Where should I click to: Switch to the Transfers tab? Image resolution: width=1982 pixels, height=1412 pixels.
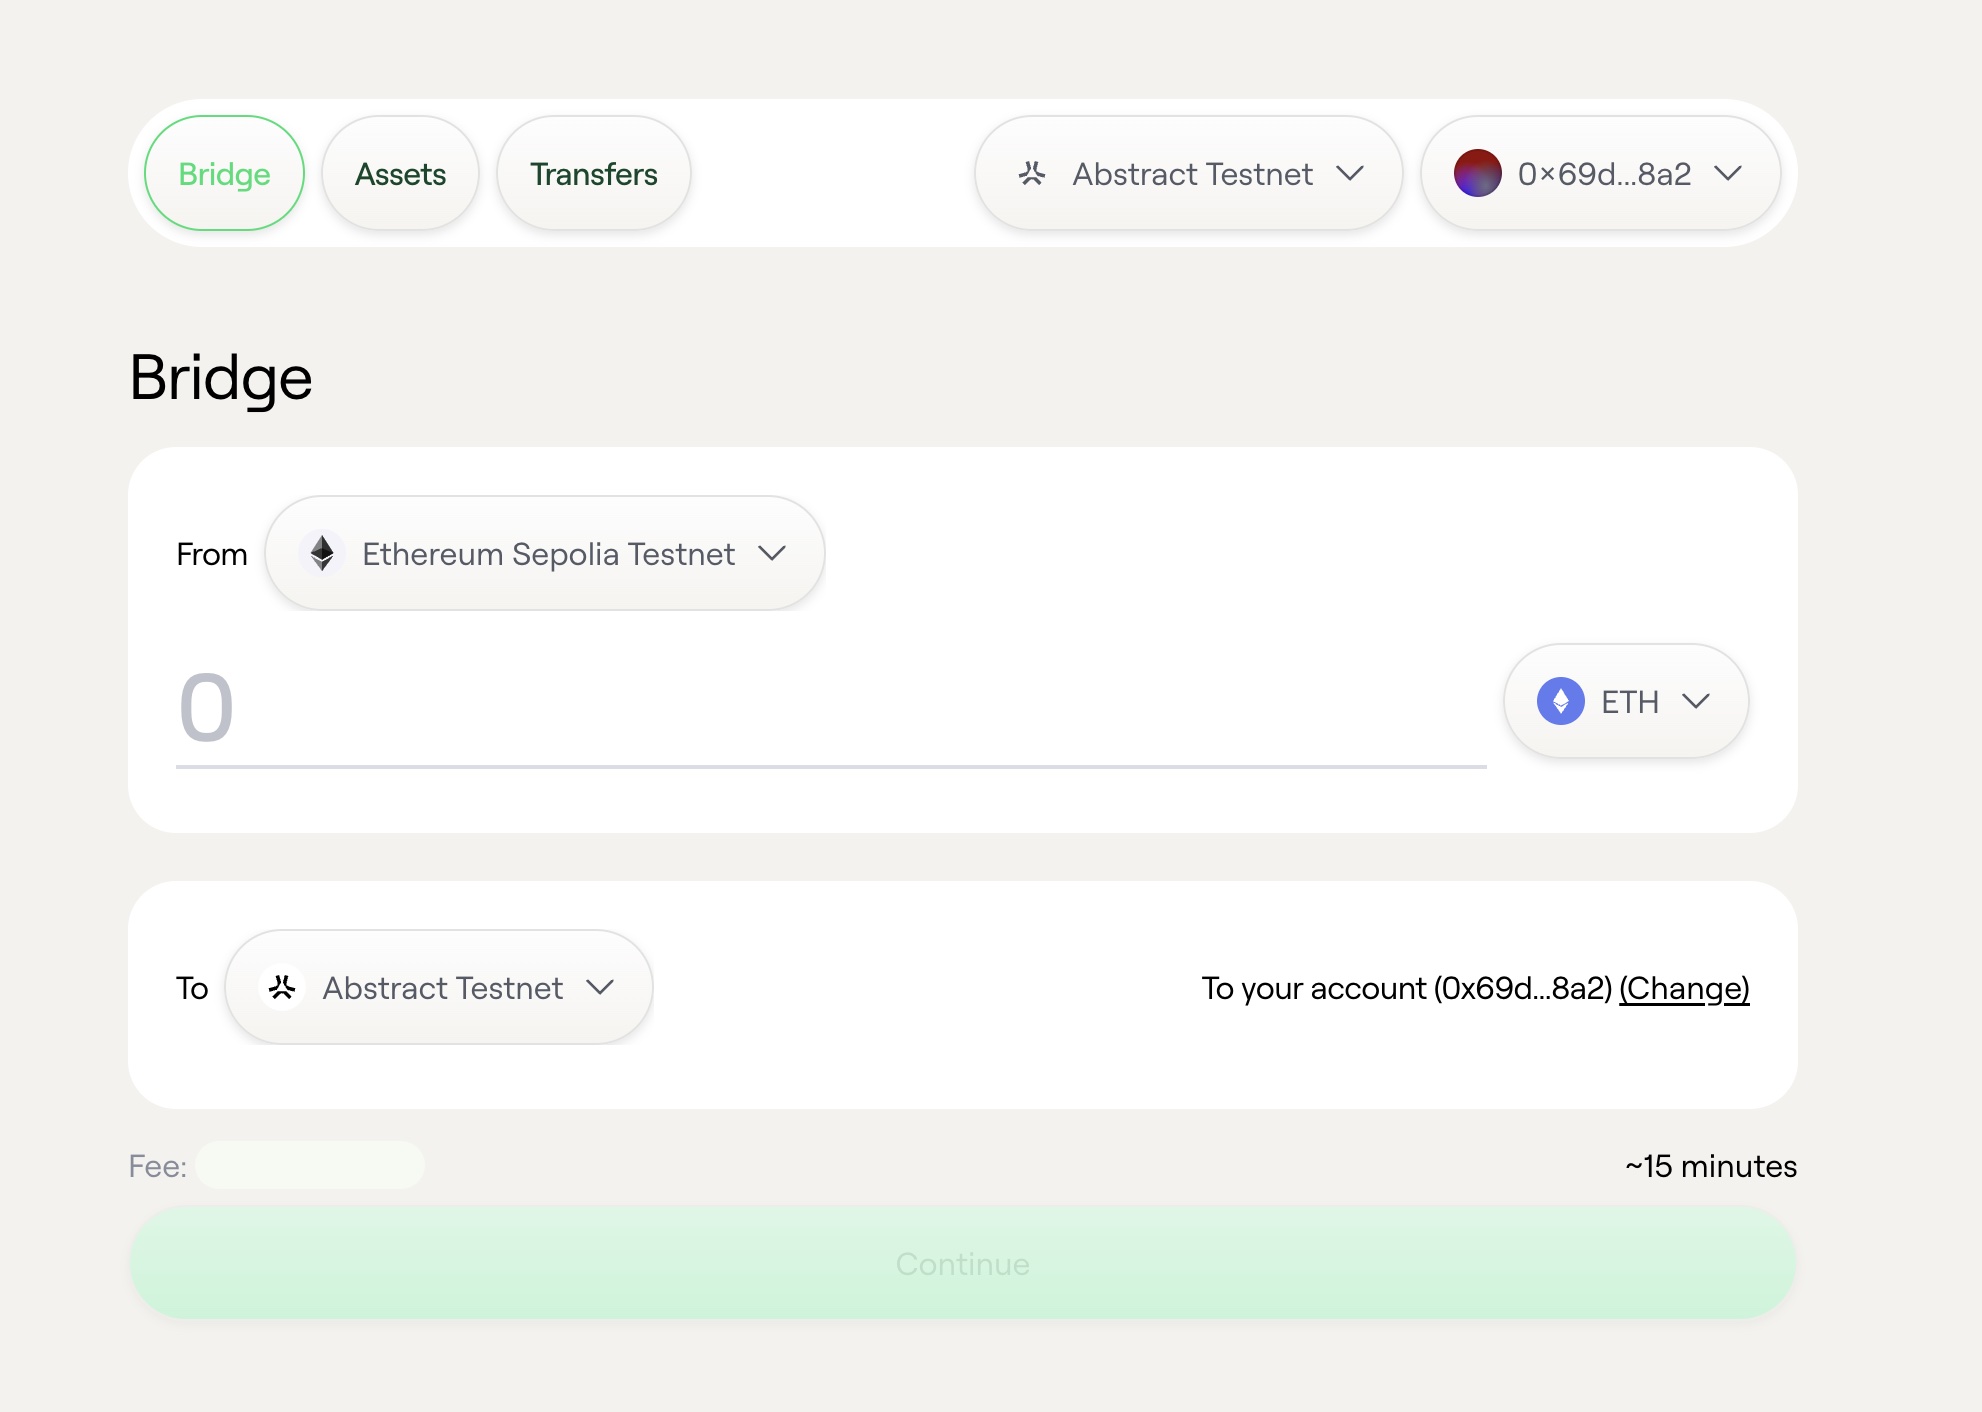[x=593, y=173]
